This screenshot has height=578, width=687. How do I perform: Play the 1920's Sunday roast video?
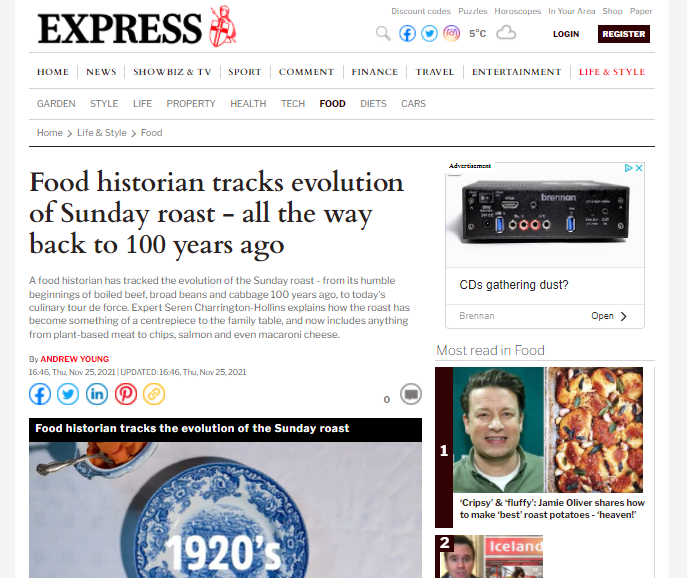[x=225, y=510]
